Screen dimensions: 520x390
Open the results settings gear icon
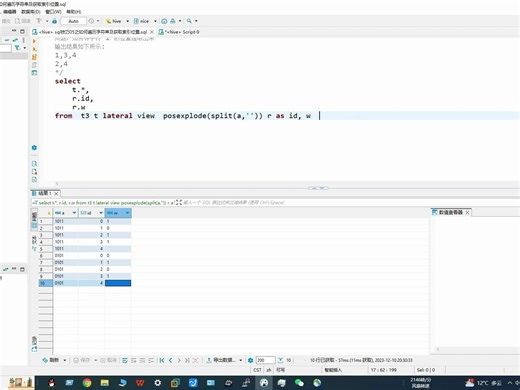tap(251, 360)
